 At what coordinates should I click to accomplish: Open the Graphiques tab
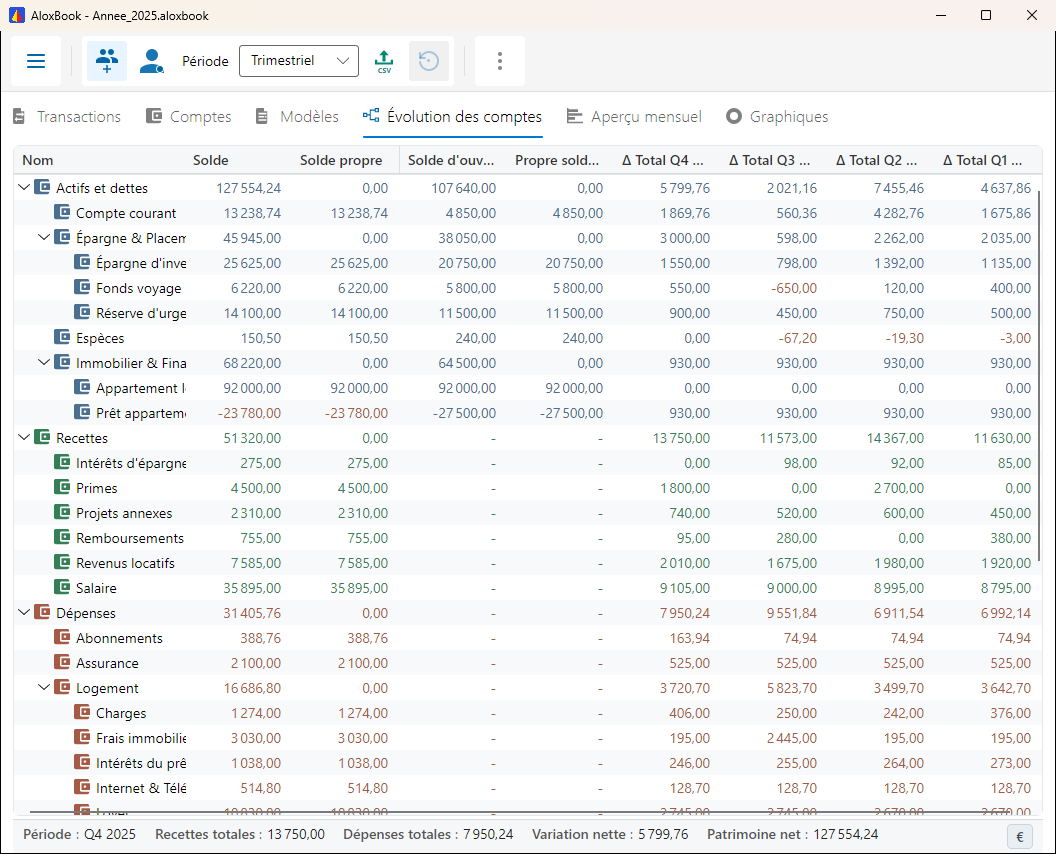777,117
